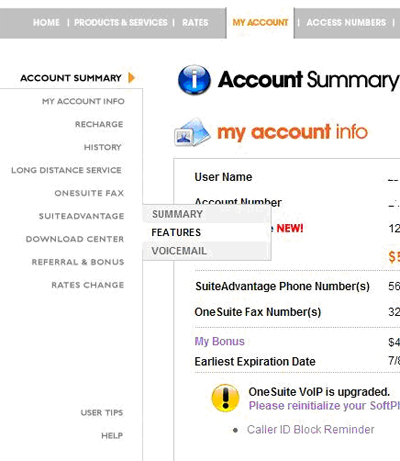400x461 pixels.
Task: Go to Download Center in sidebar
Action: pyautogui.click(x=75, y=239)
